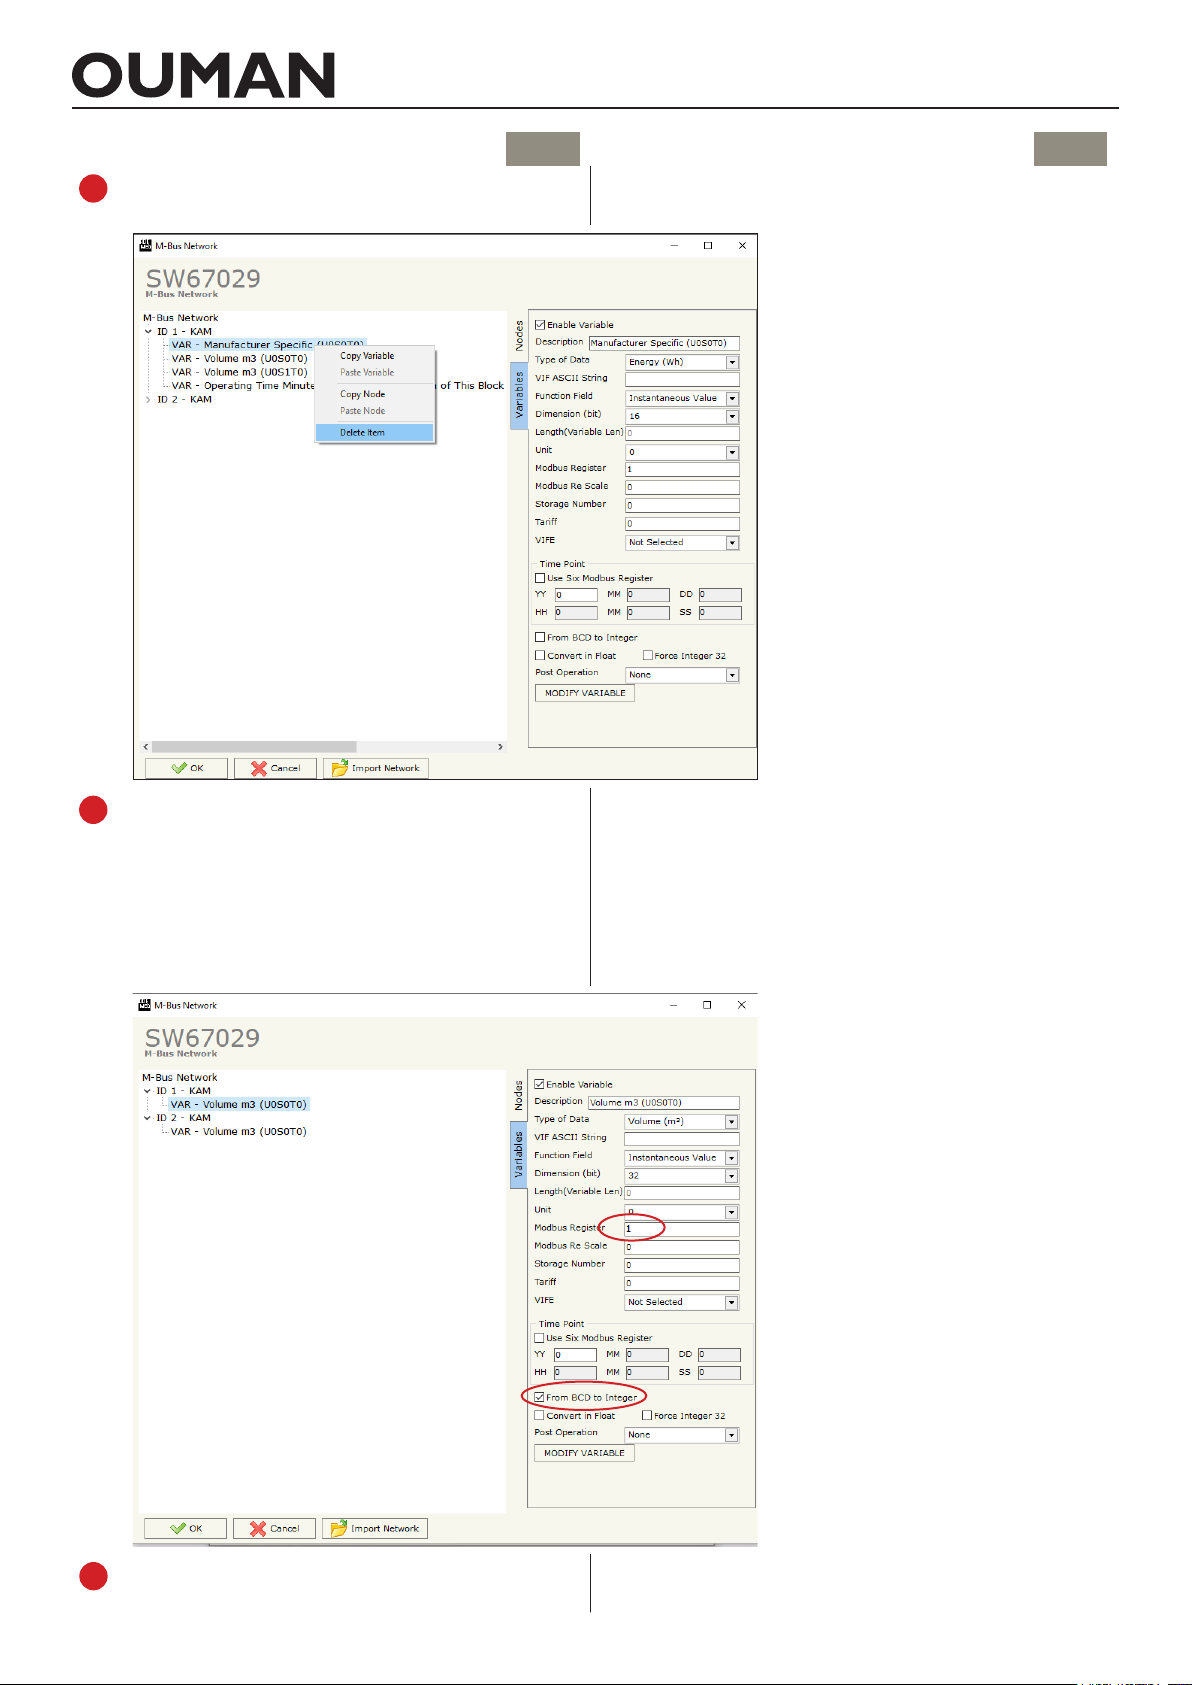
Task: Check Force Integer 32 in lower window
Action: 647,1416
